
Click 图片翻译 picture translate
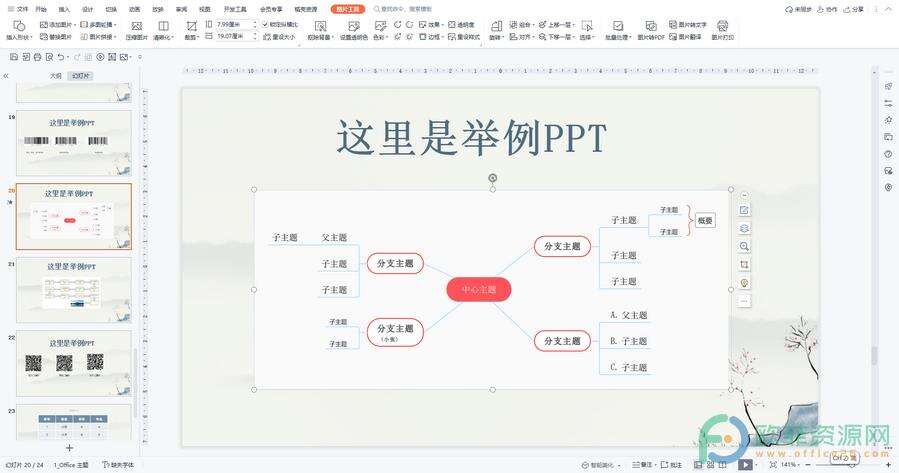(x=685, y=37)
